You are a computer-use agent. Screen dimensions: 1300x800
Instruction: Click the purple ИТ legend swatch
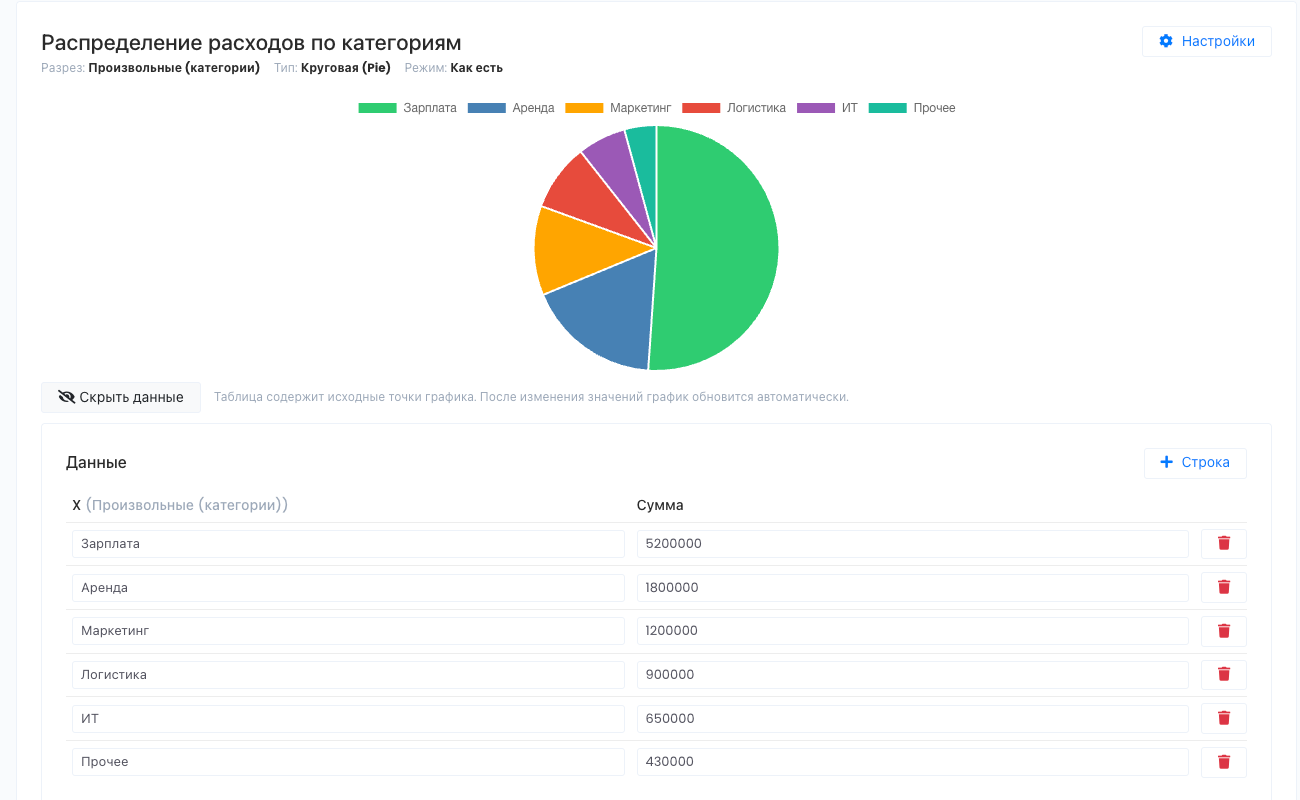click(816, 108)
